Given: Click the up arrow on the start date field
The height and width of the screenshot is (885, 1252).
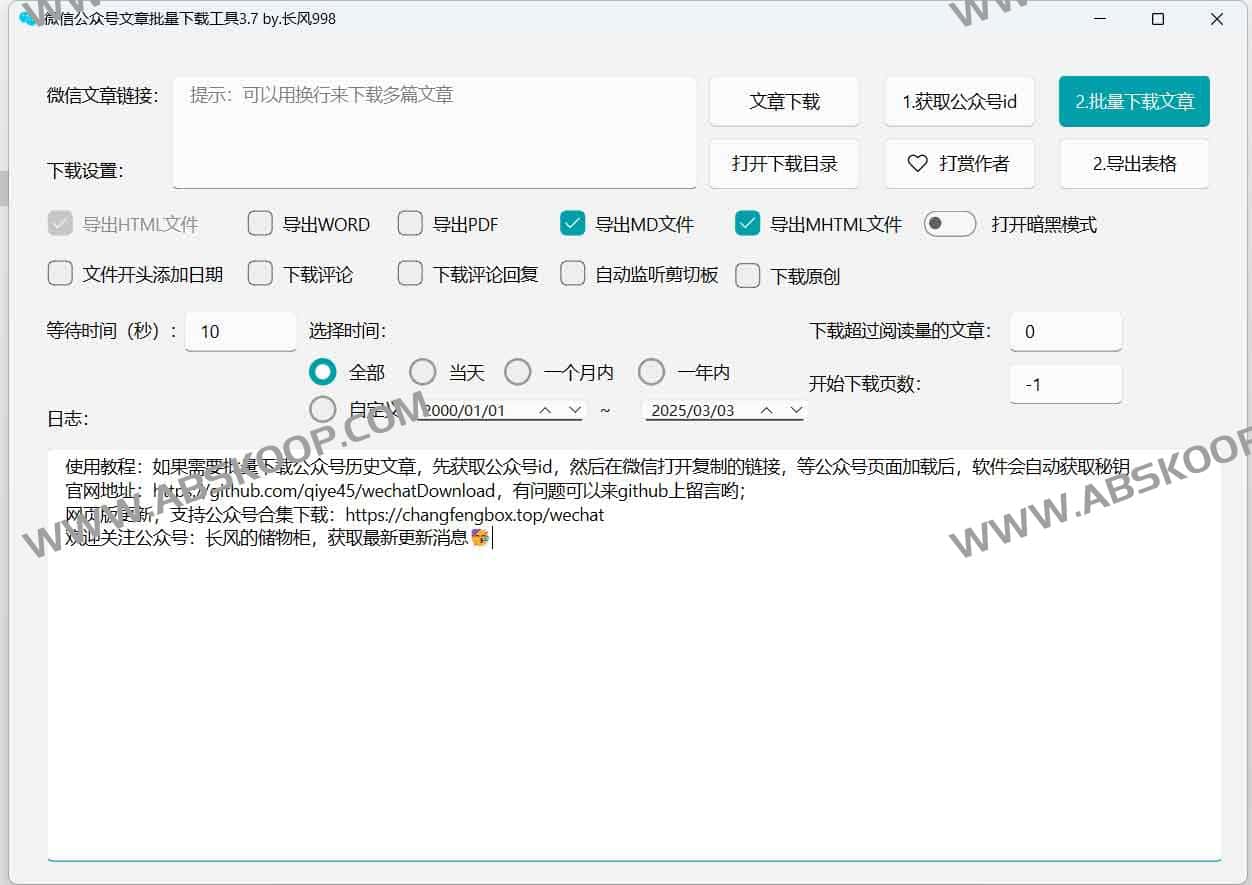Looking at the screenshot, I should tap(545, 410).
